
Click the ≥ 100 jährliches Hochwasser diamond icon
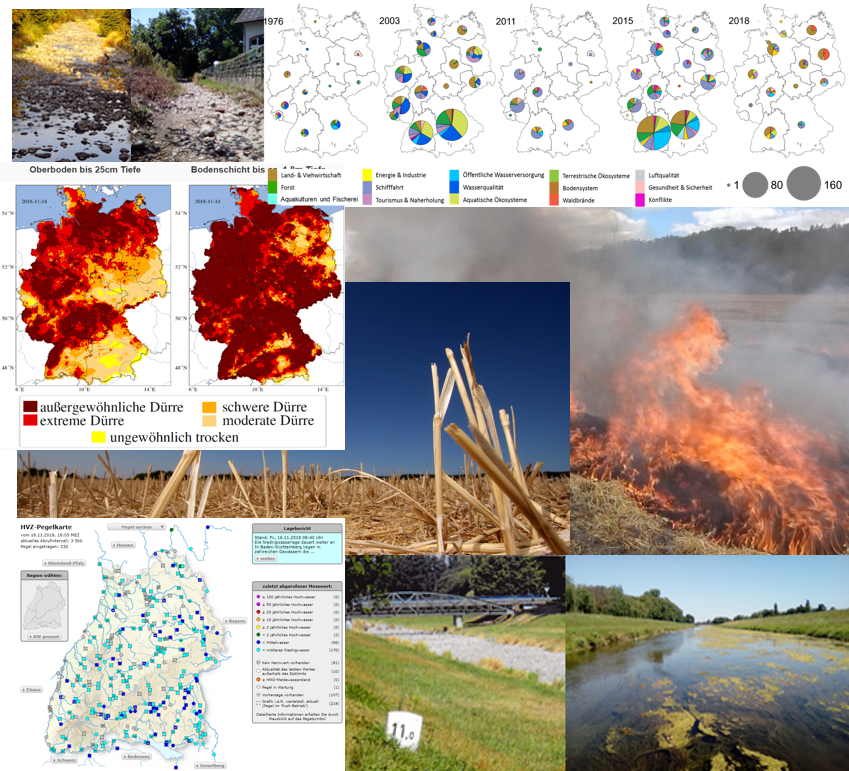click(258, 597)
